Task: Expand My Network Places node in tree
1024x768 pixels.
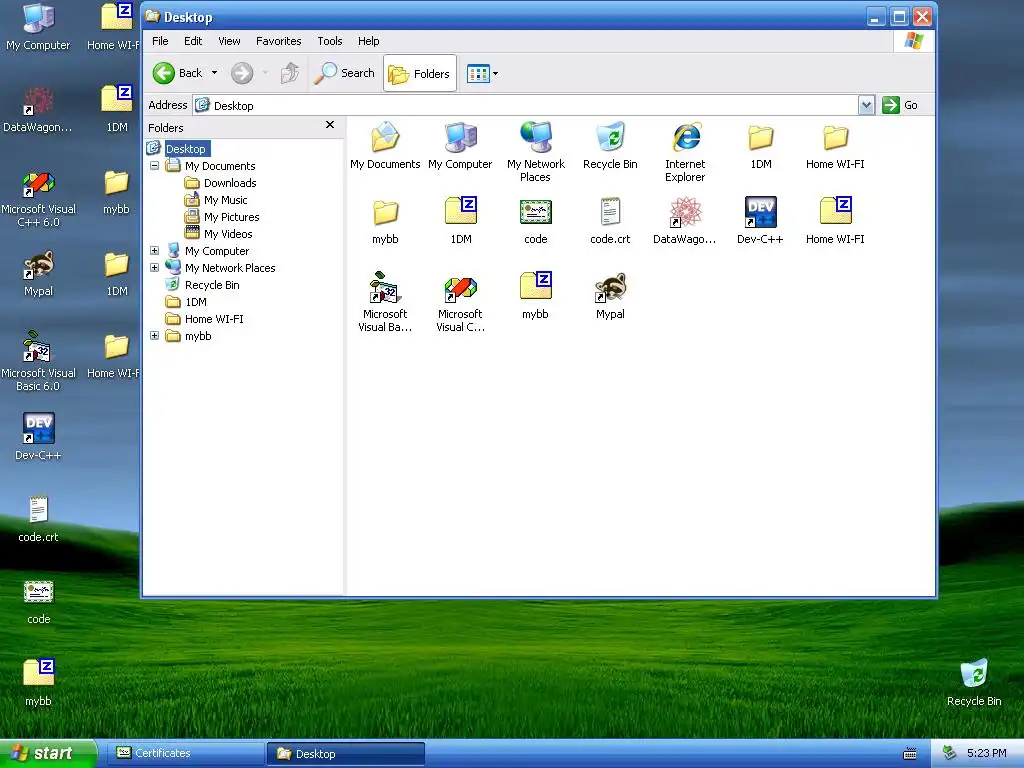Action: (154, 268)
